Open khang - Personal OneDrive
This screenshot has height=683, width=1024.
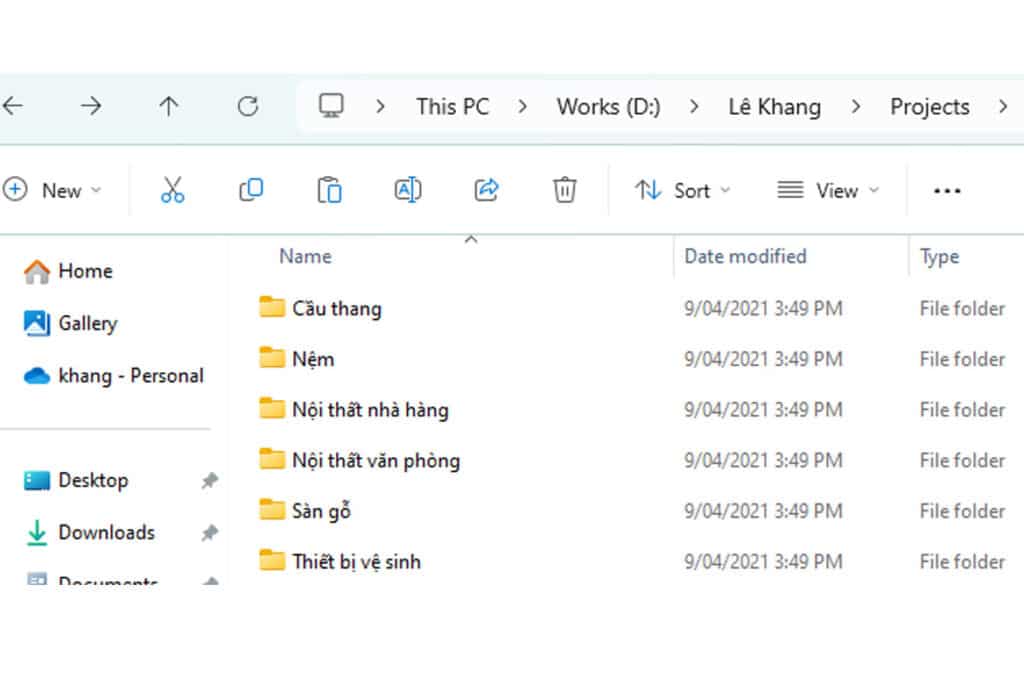click(114, 375)
